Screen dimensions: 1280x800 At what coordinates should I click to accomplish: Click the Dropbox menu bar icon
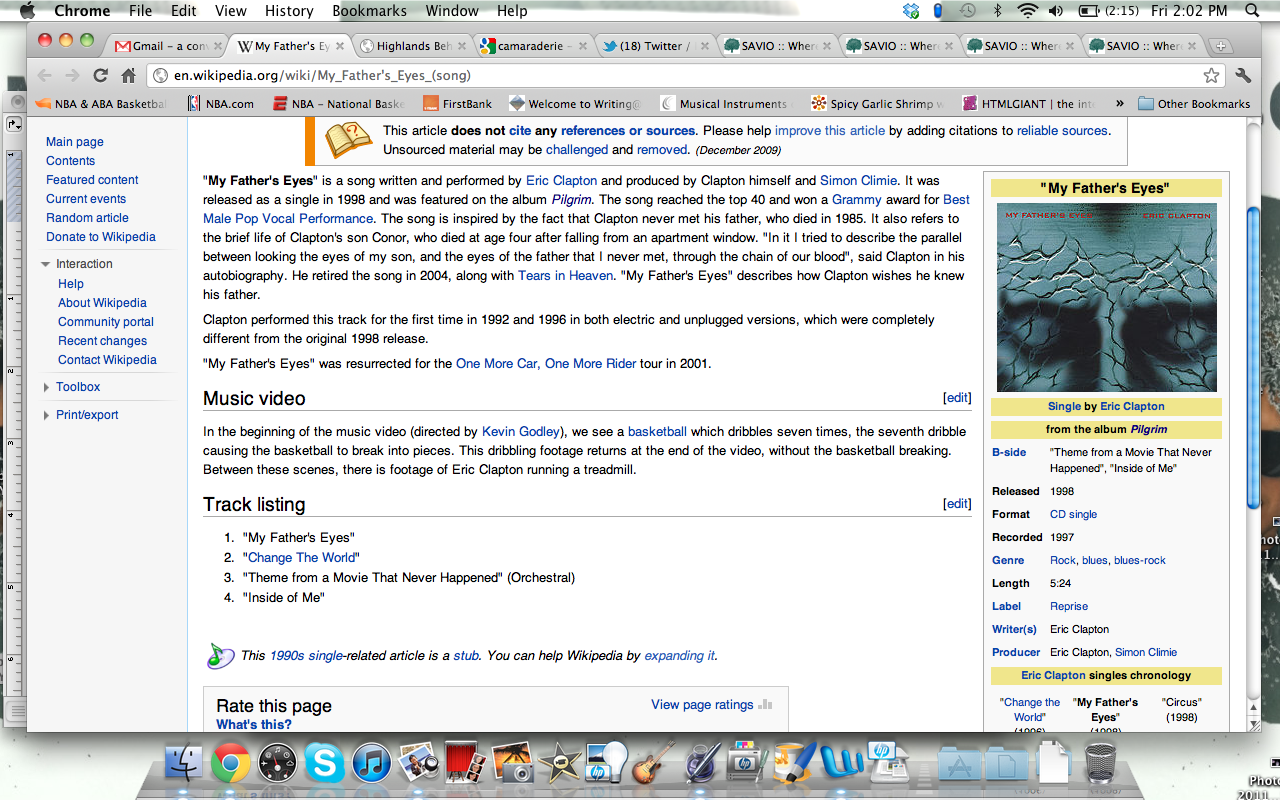click(x=910, y=11)
